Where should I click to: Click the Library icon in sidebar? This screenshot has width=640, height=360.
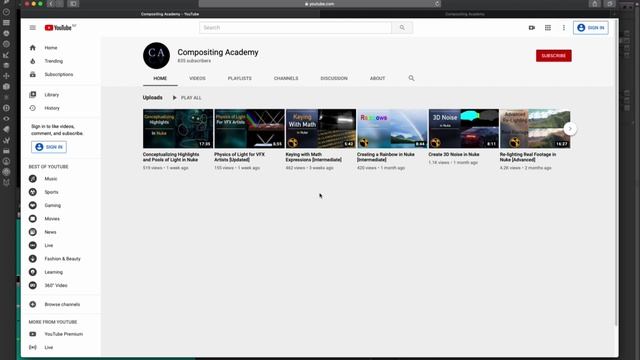pyautogui.click(x=33, y=95)
